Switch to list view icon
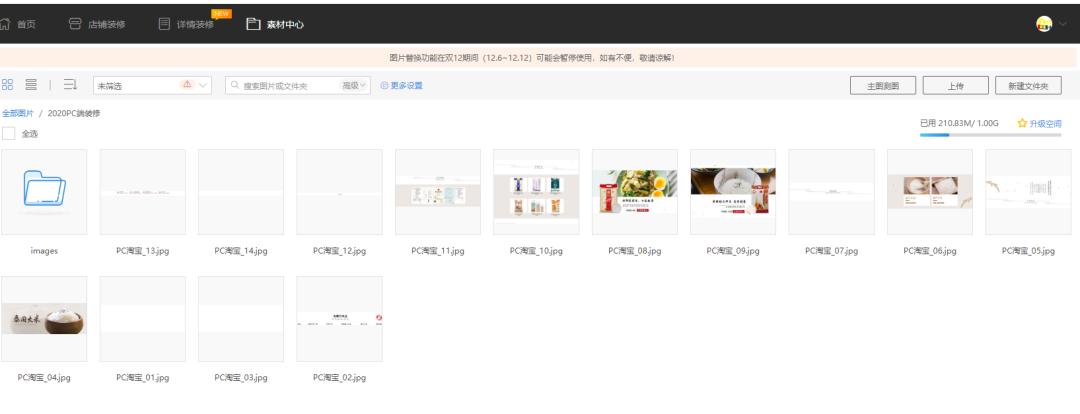Viewport: 1080px width, 414px height. point(31,85)
